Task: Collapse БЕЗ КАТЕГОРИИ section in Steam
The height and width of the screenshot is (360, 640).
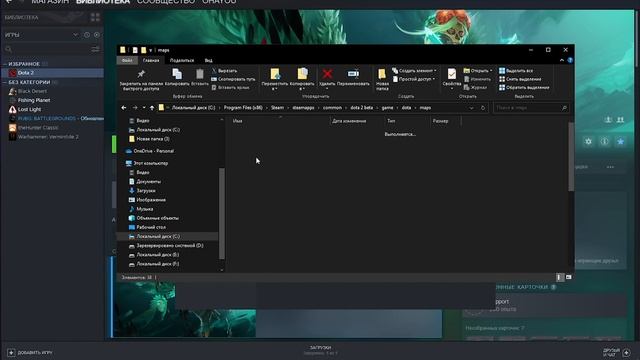Action: point(5,82)
